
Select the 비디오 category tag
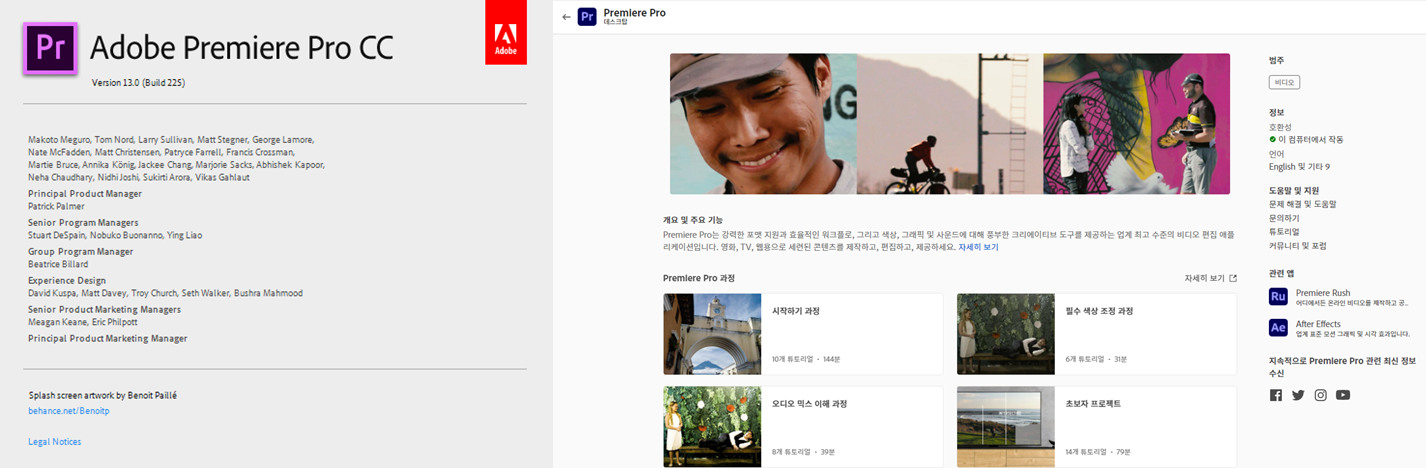(1284, 82)
